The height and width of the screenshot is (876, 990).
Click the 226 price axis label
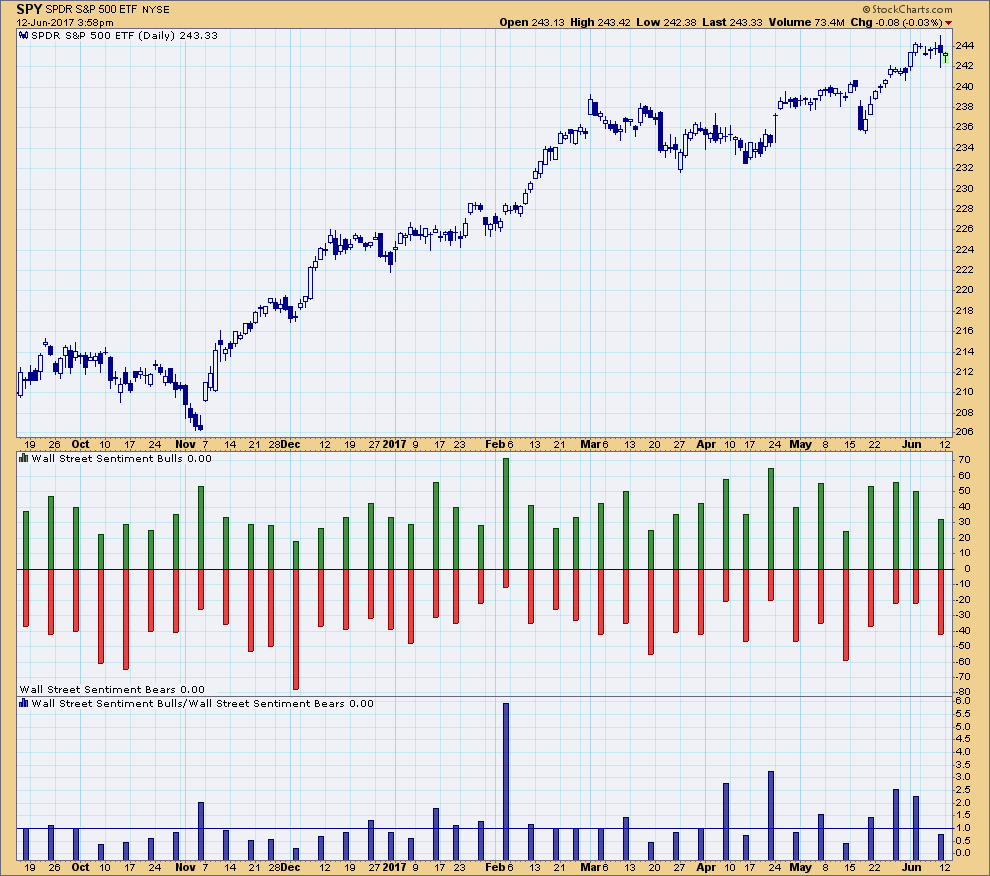tap(964, 229)
